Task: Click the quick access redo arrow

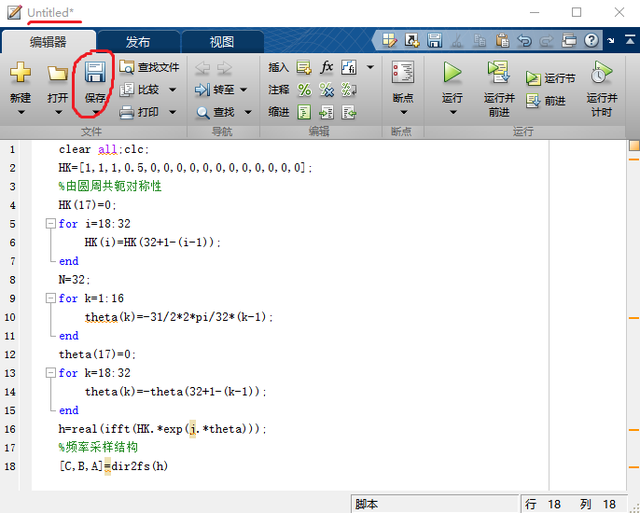Action: pyautogui.click(x=547, y=40)
